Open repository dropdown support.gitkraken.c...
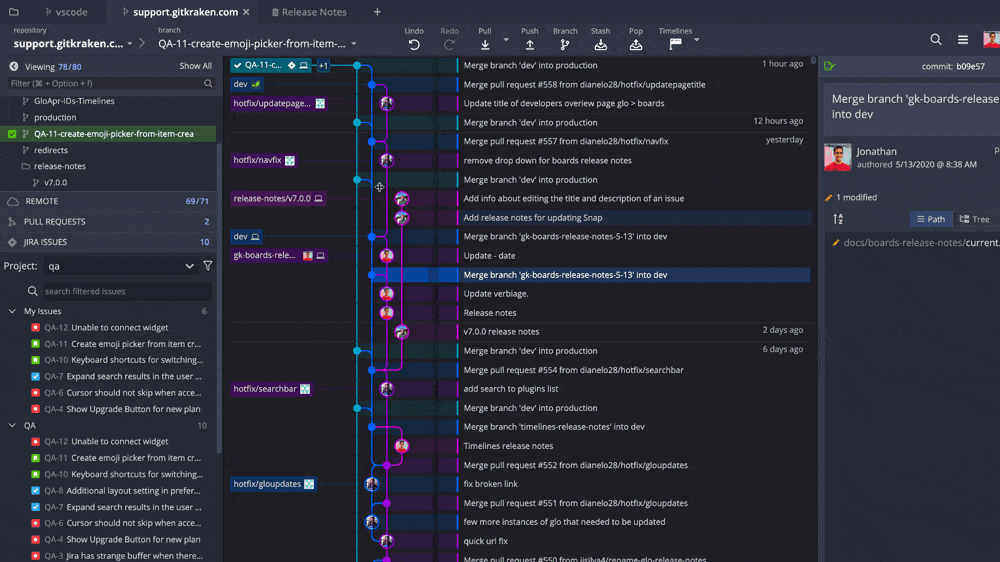The width and height of the screenshot is (1000, 562). click(73, 43)
